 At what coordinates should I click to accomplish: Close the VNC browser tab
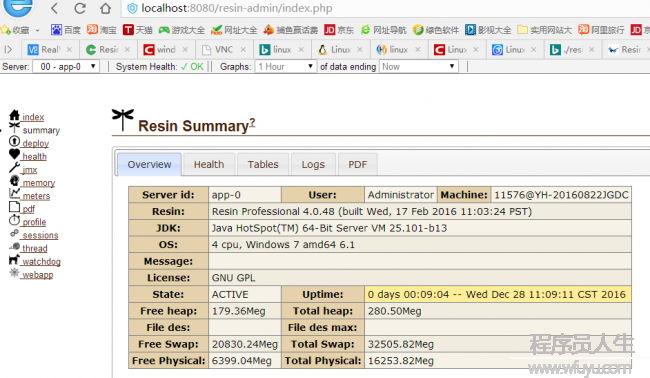tap(243, 50)
